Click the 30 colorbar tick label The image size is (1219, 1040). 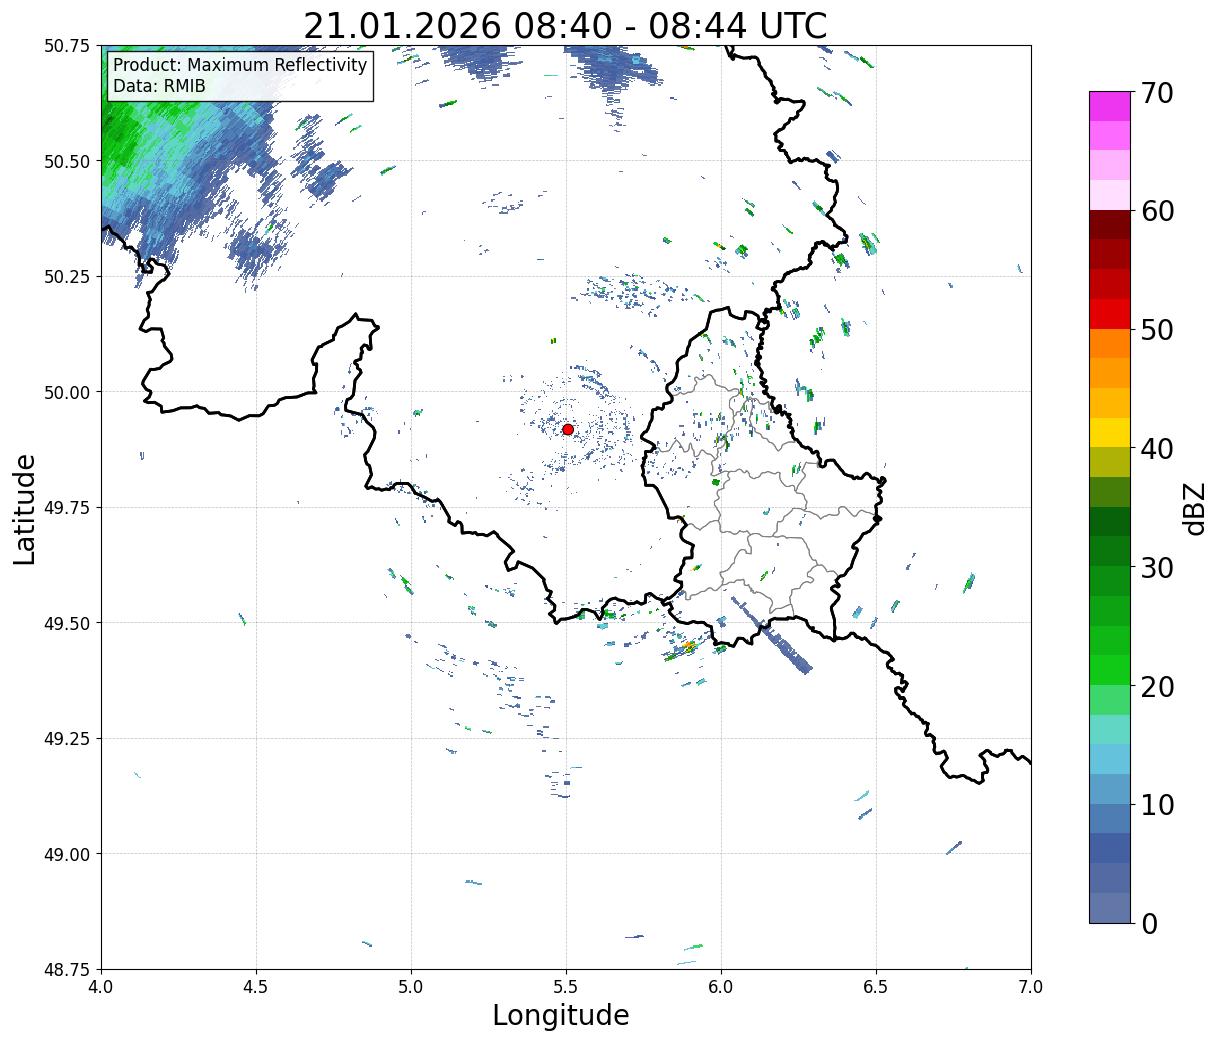pos(1156,568)
